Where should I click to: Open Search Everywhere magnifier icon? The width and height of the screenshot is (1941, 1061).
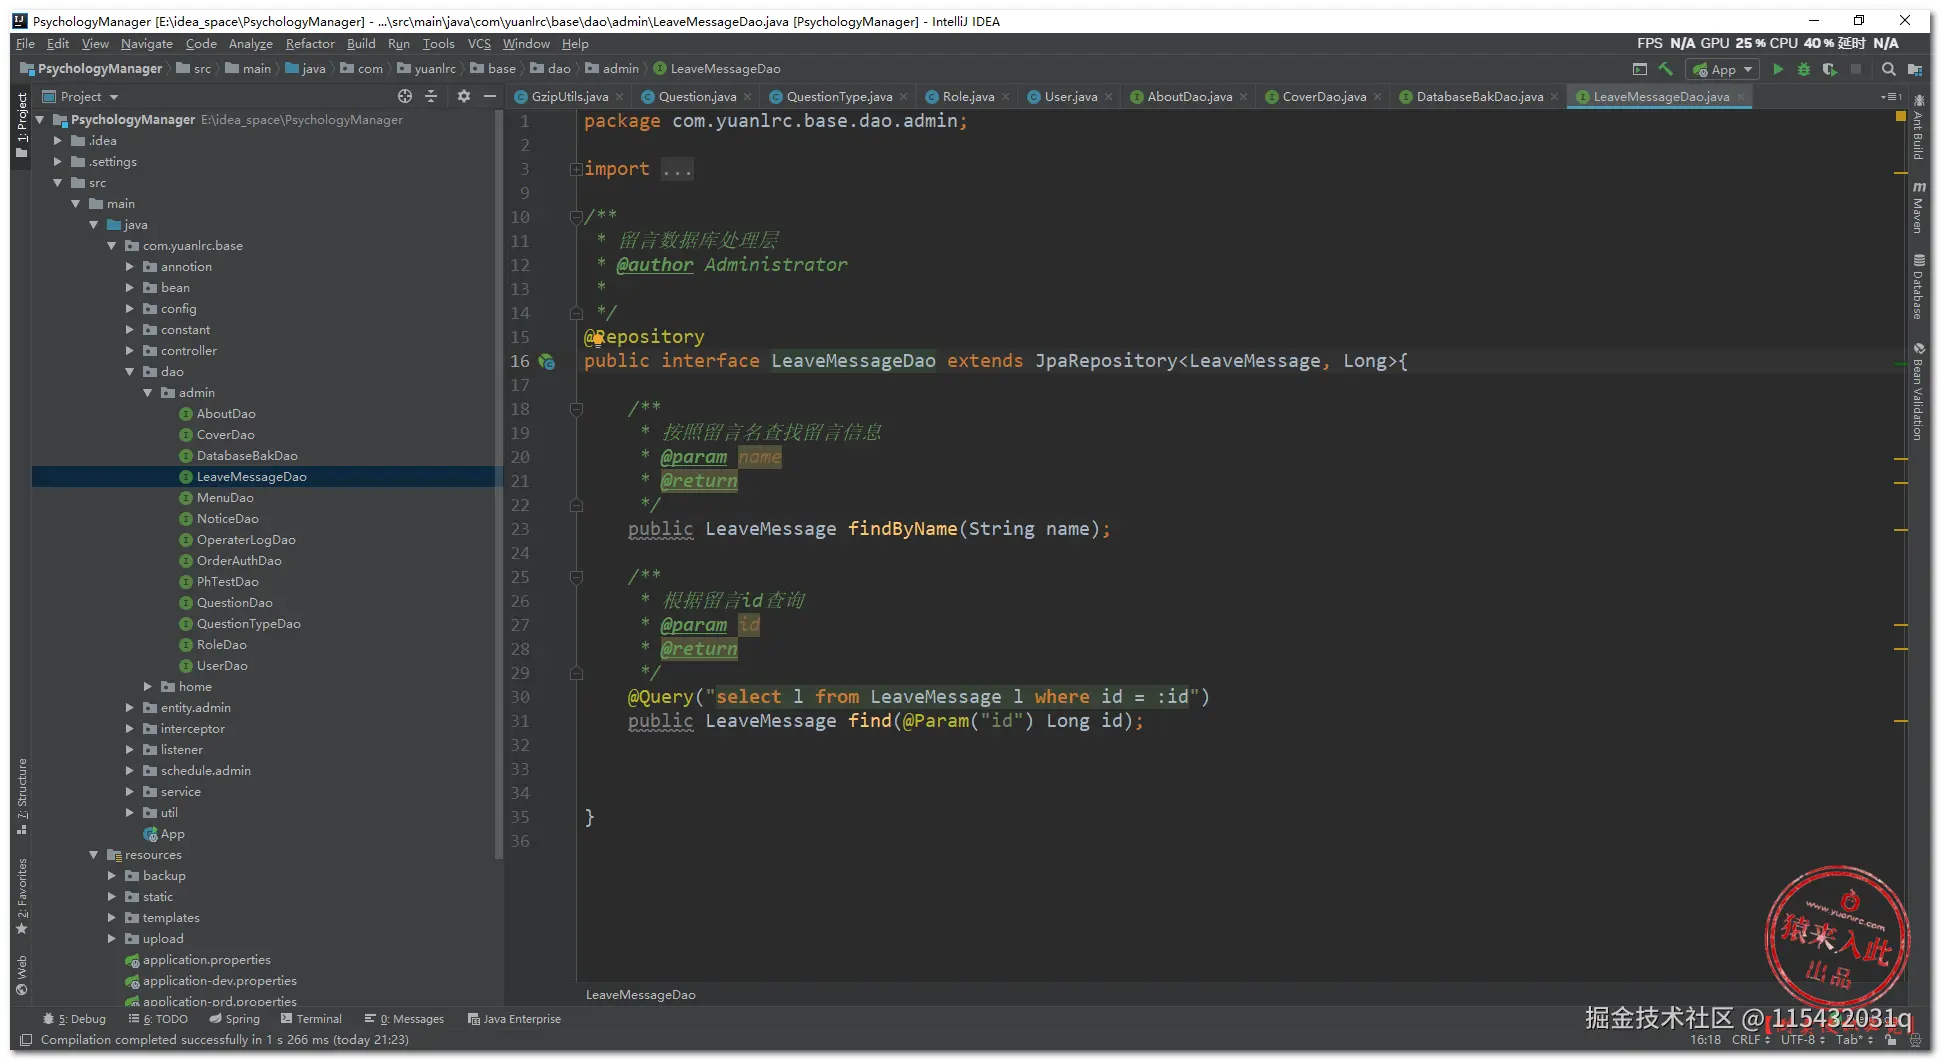click(1888, 69)
